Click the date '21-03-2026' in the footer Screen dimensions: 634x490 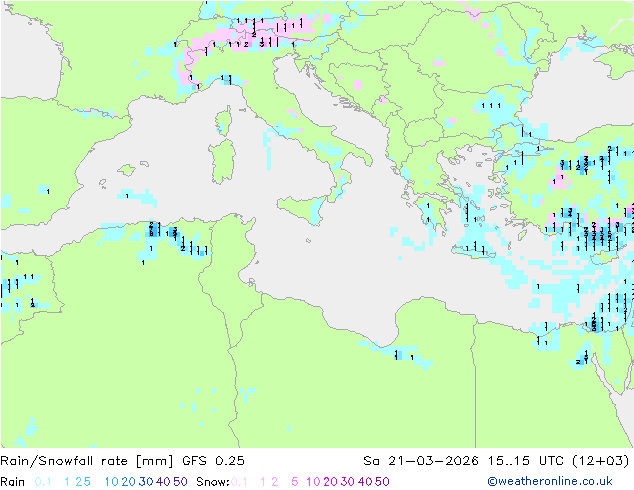pos(433,461)
